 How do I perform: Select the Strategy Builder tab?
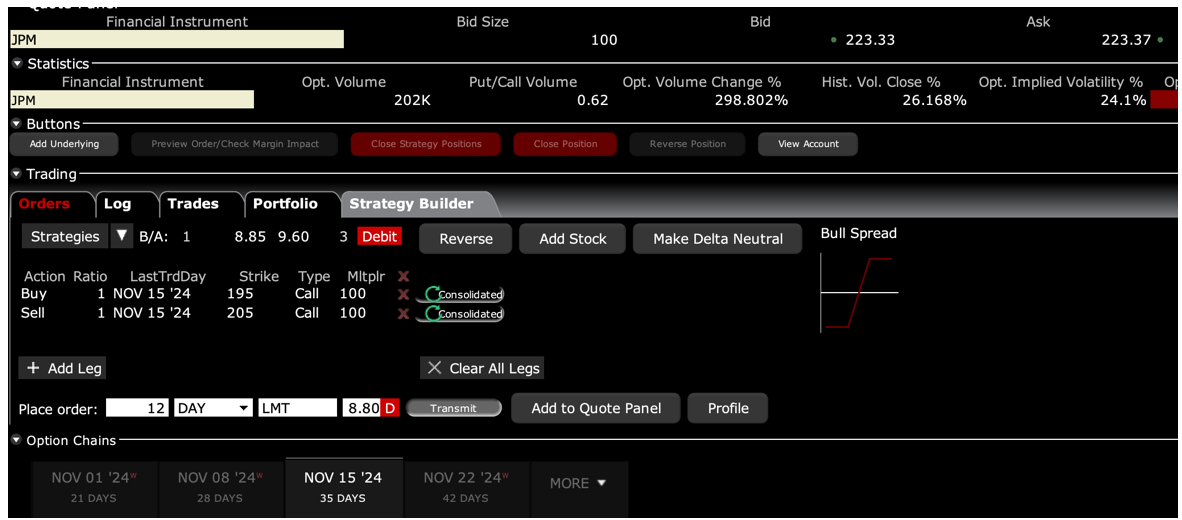(412, 203)
